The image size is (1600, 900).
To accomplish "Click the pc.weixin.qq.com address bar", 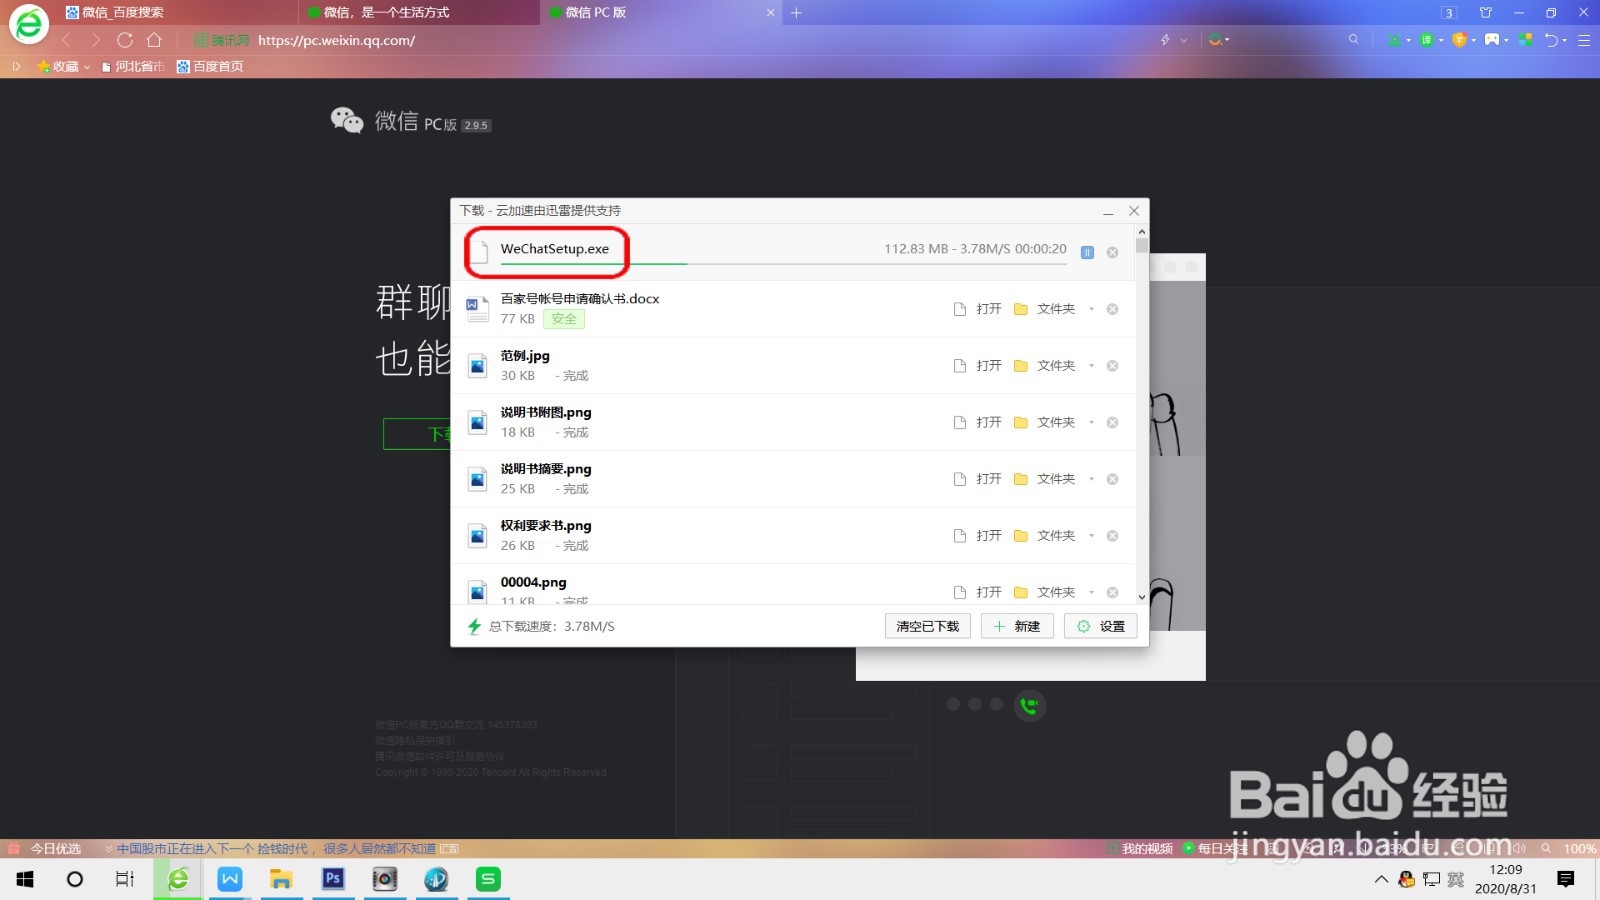I will pos(336,40).
